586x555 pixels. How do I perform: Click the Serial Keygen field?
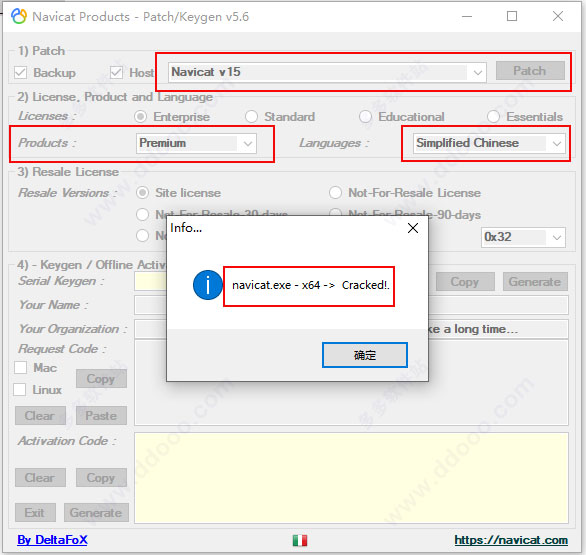coord(150,281)
